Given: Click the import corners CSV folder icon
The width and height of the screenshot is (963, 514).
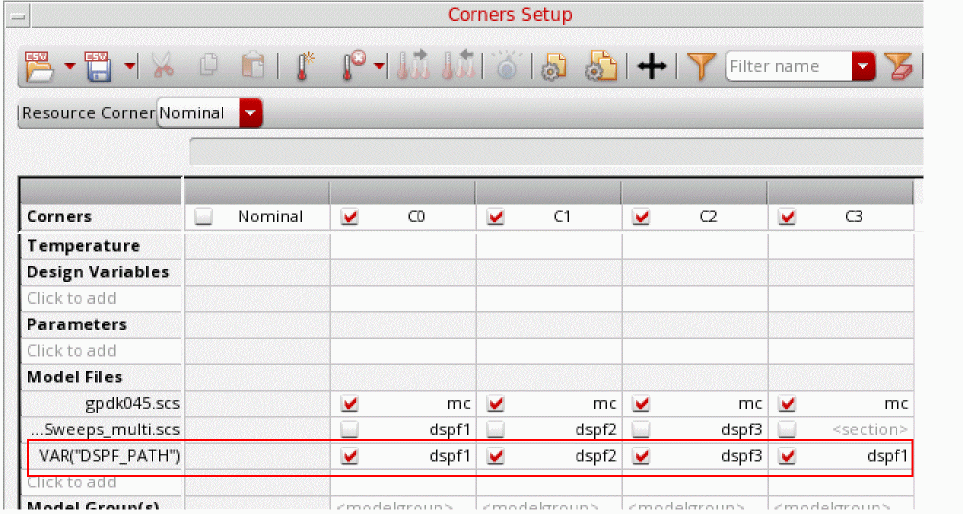Looking at the screenshot, I should pyautogui.click(x=37, y=66).
